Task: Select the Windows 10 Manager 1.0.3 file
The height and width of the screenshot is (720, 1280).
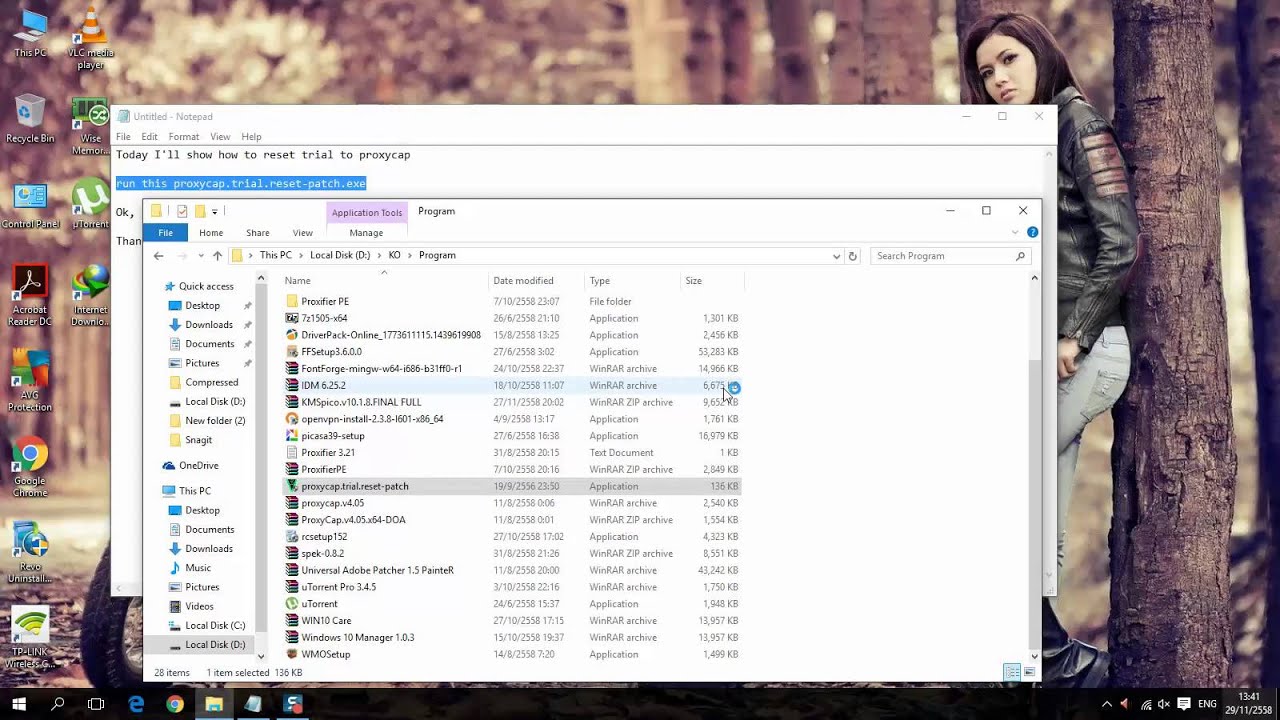Action: point(511,638)
